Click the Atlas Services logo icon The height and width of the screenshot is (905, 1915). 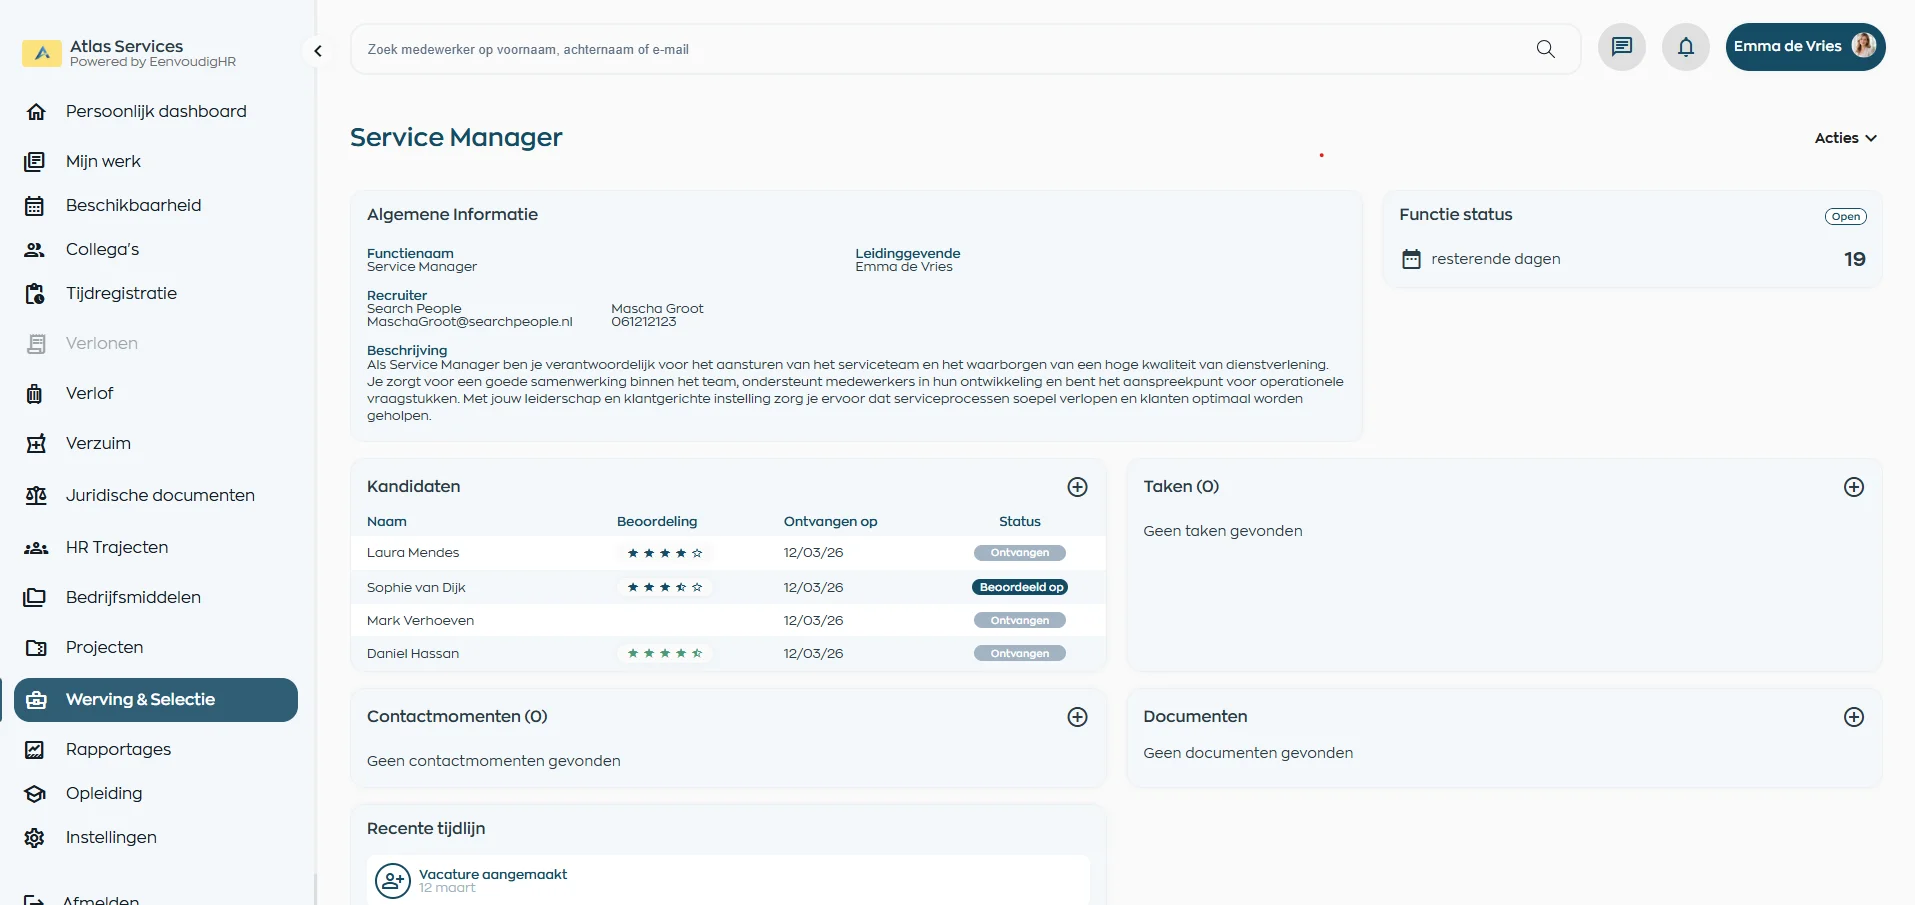click(41, 53)
